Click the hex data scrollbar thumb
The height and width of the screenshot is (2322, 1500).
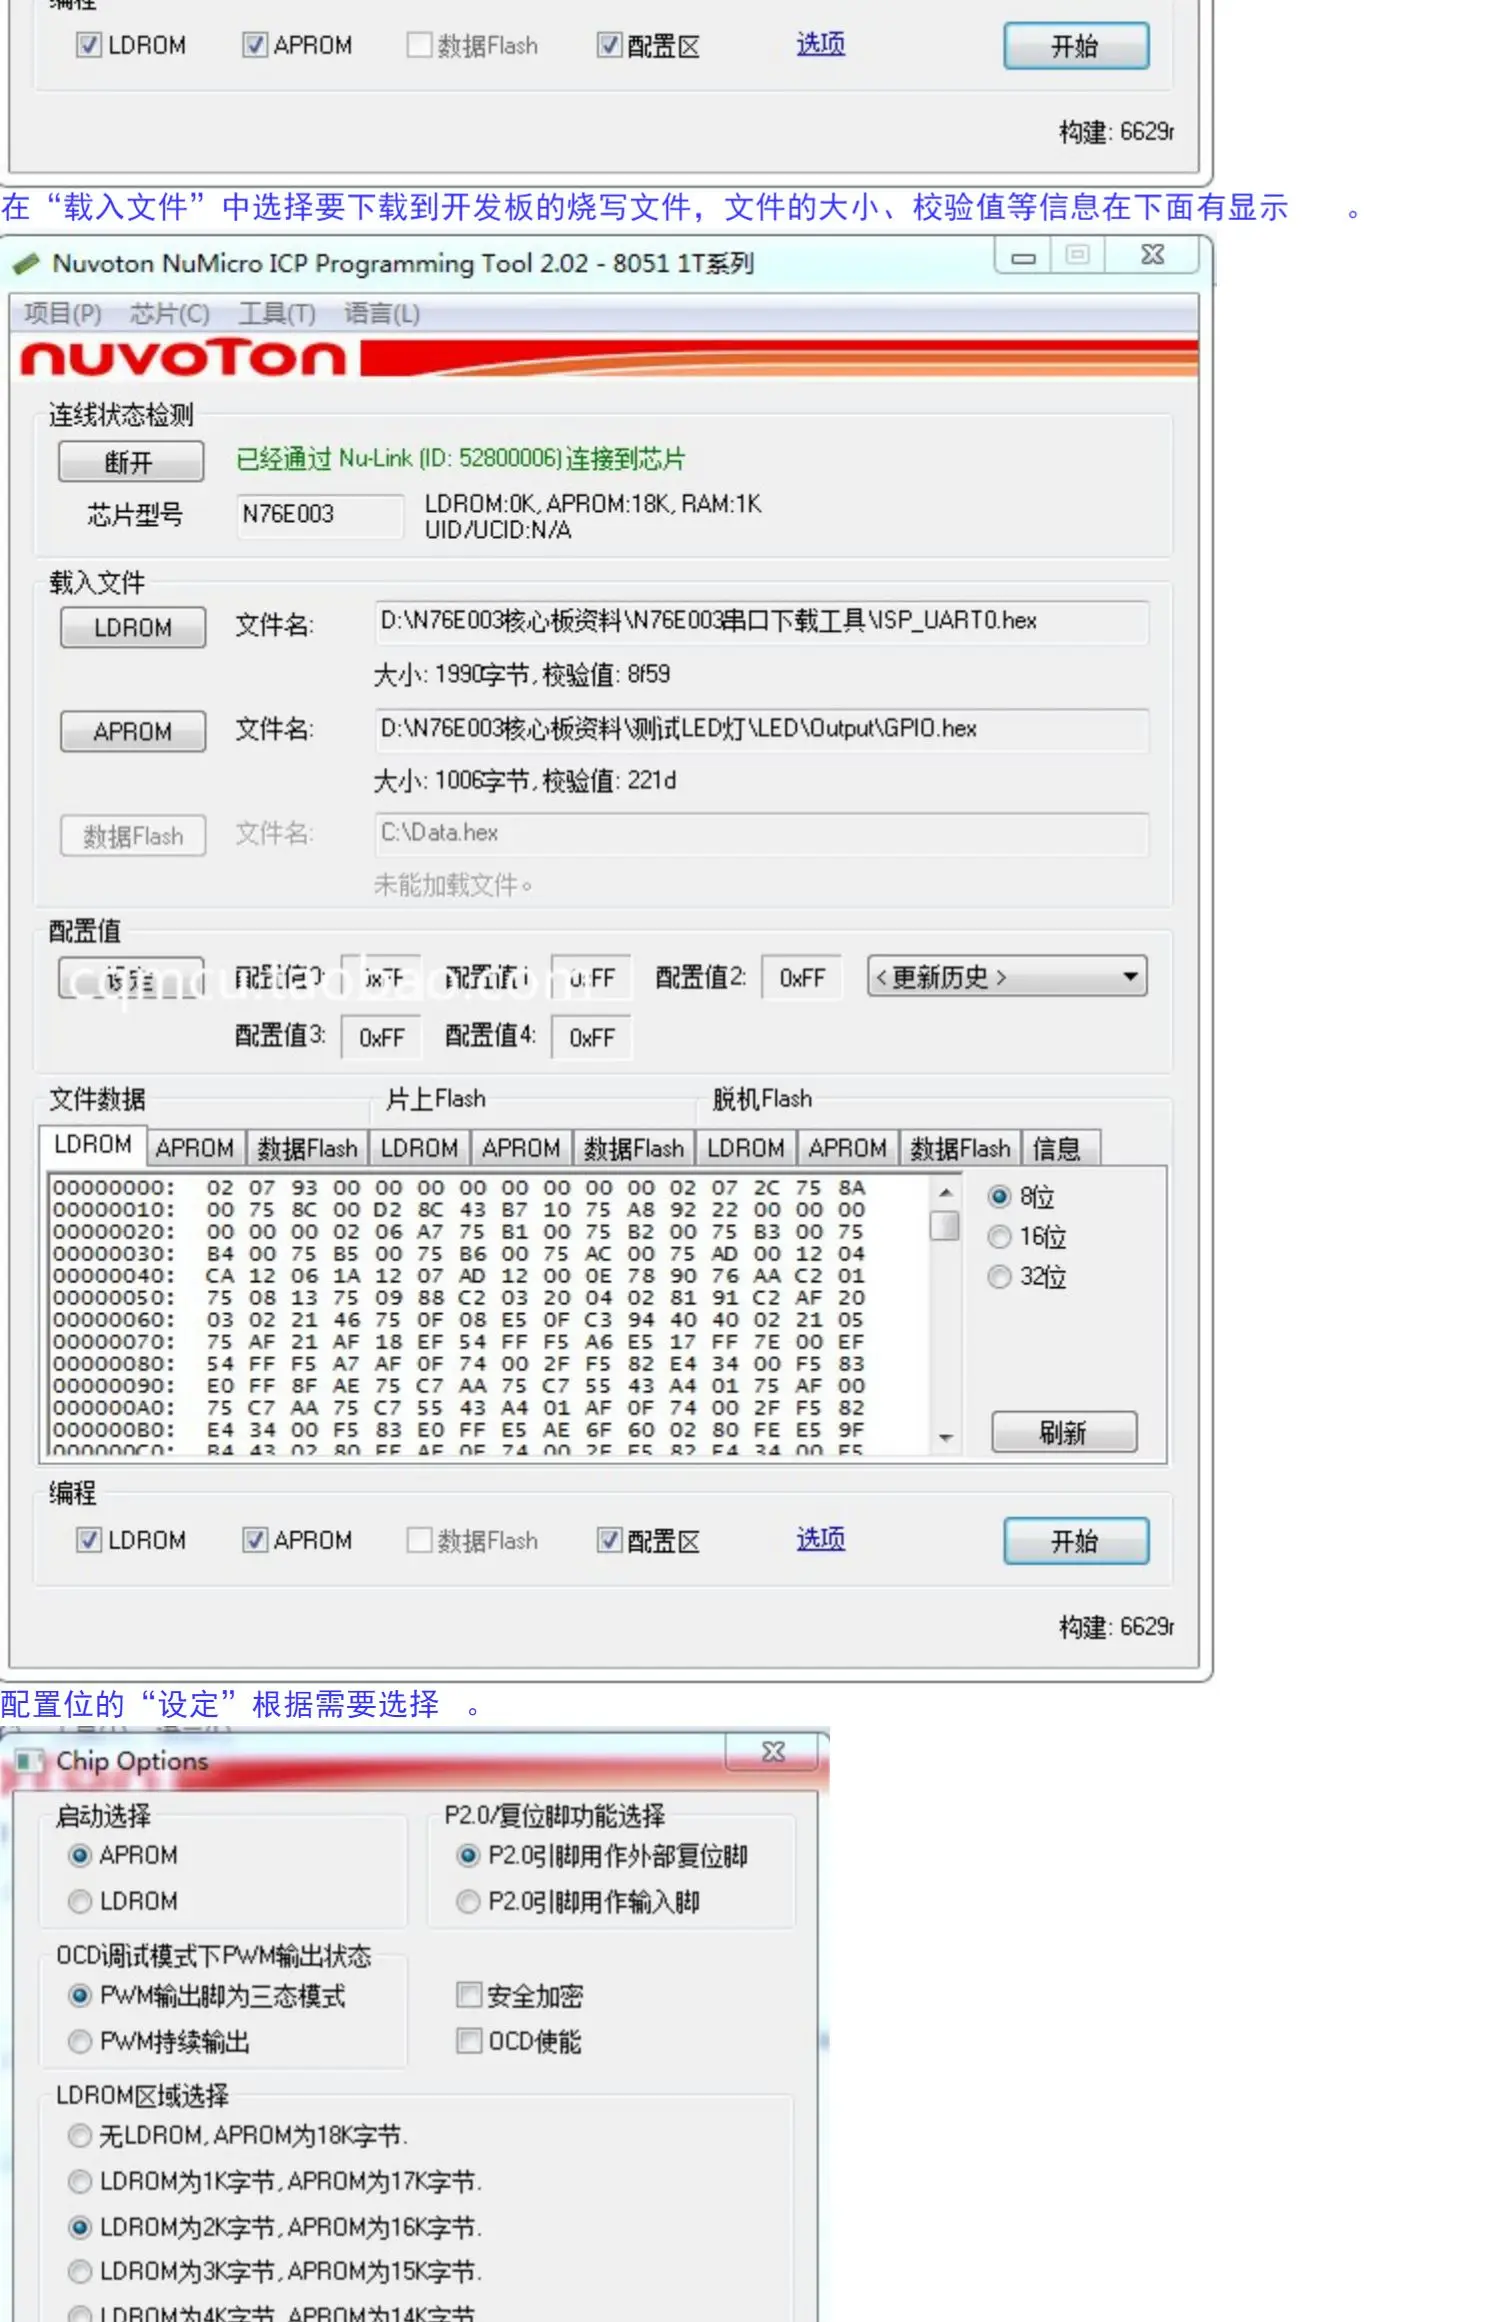point(945,1225)
